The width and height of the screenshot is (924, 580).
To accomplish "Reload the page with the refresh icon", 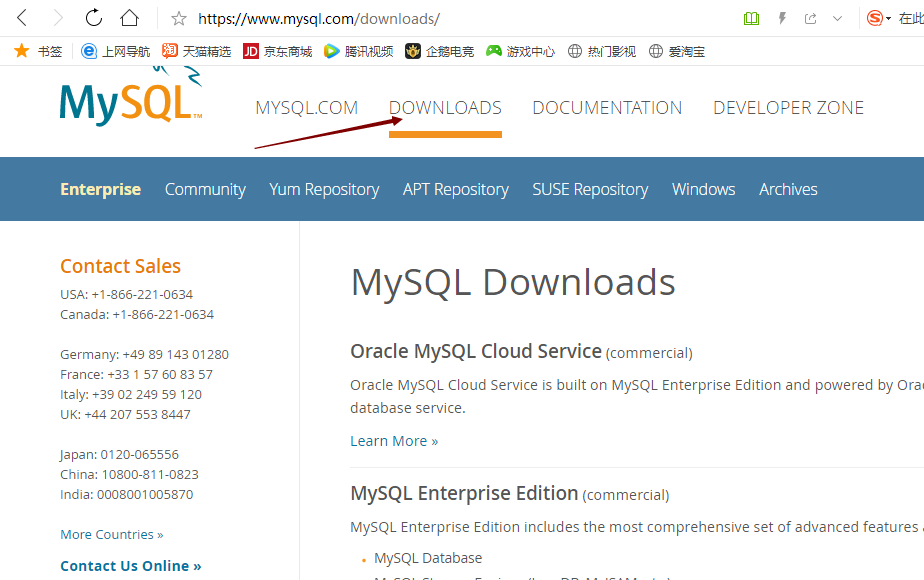I will click(94, 18).
